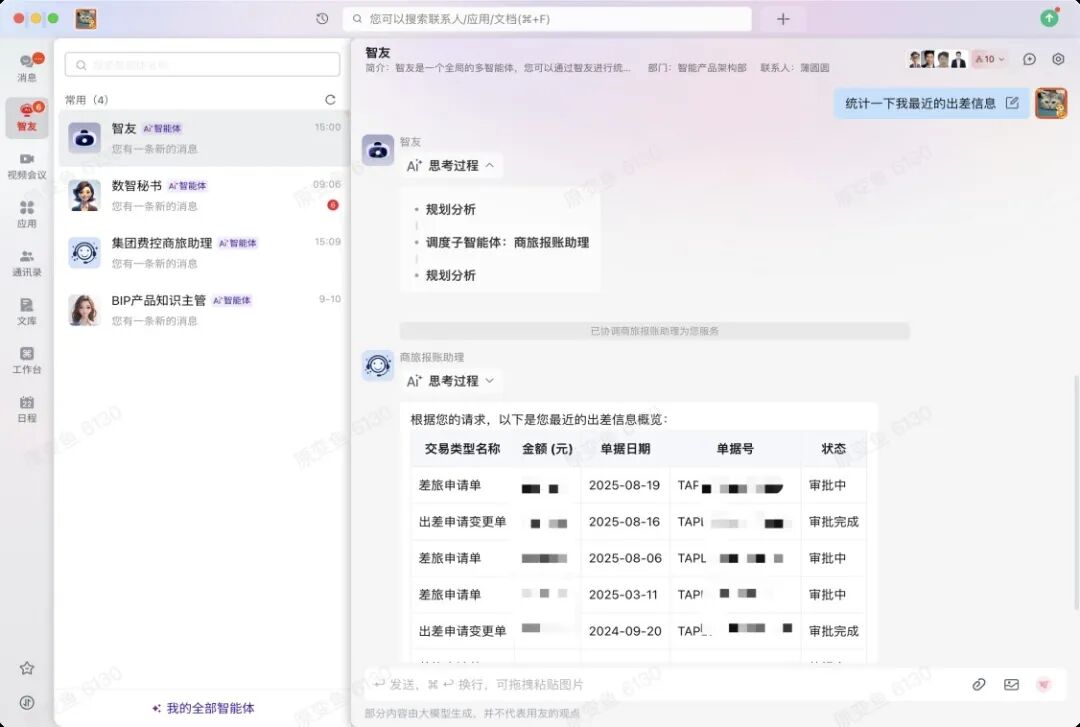Click the history clock icon beside search
The height and width of the screenshot is (727, 1080).
[x=322, y=19]
